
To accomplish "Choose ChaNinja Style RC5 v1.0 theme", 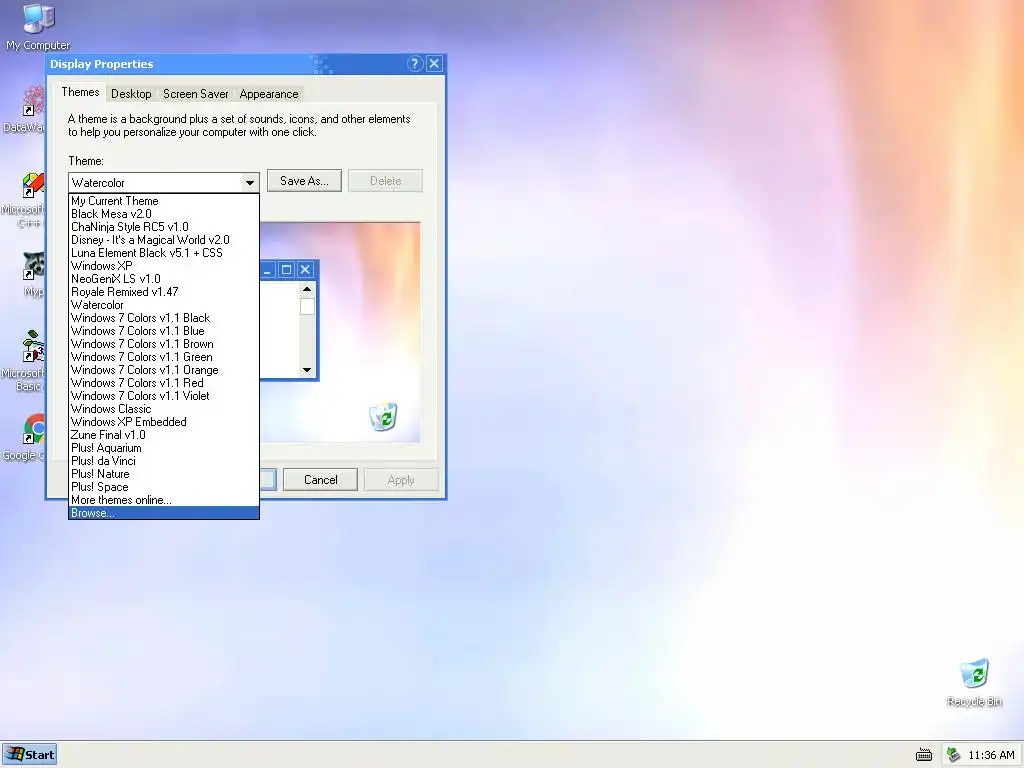I will point(164,227).
